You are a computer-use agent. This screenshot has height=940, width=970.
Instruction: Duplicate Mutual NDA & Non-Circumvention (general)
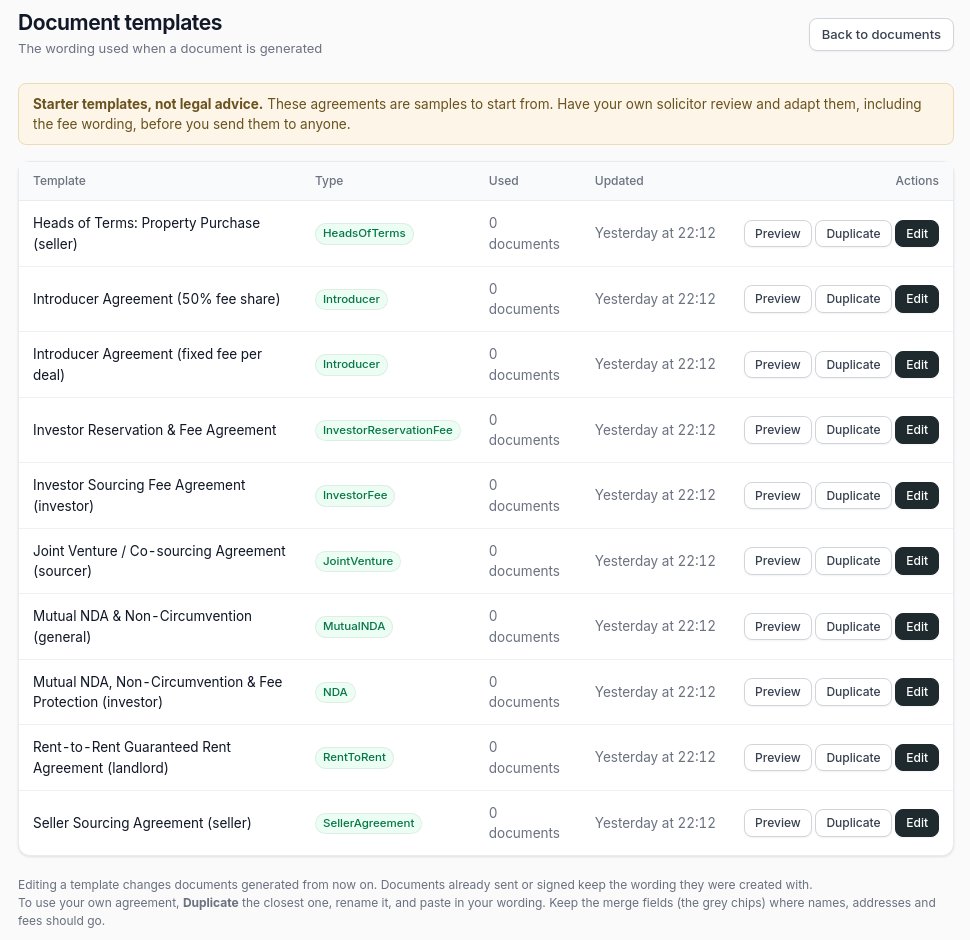coord(853,626)
